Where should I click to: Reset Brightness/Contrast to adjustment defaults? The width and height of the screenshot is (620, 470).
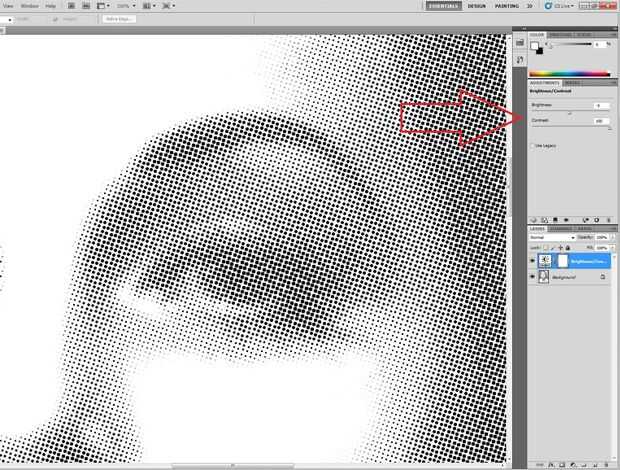[597, 220]
